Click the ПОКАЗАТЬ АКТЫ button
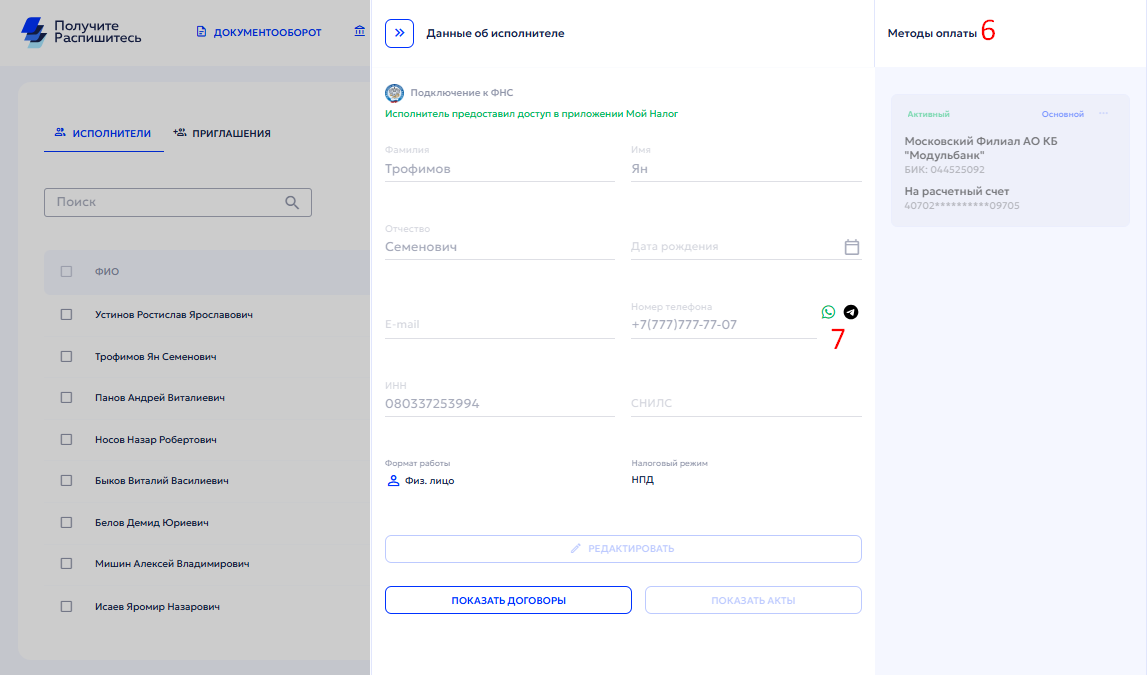 tap(753, 600)
